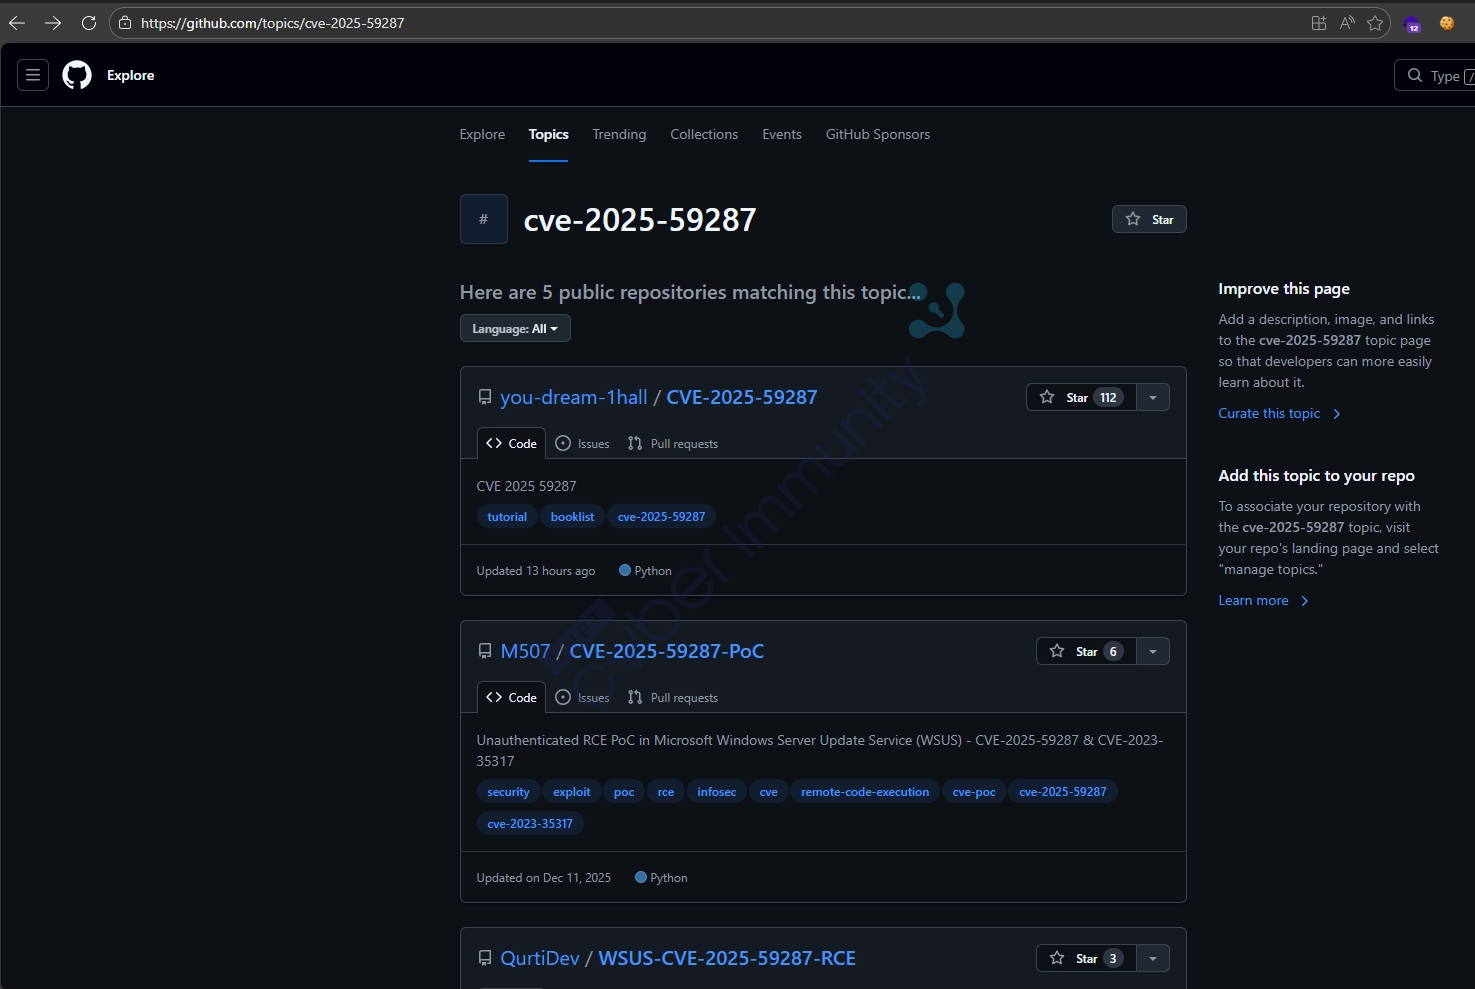View Issues of M507 PoC repo
Screen dimensions: 1475x989
[x=582, y=697]
